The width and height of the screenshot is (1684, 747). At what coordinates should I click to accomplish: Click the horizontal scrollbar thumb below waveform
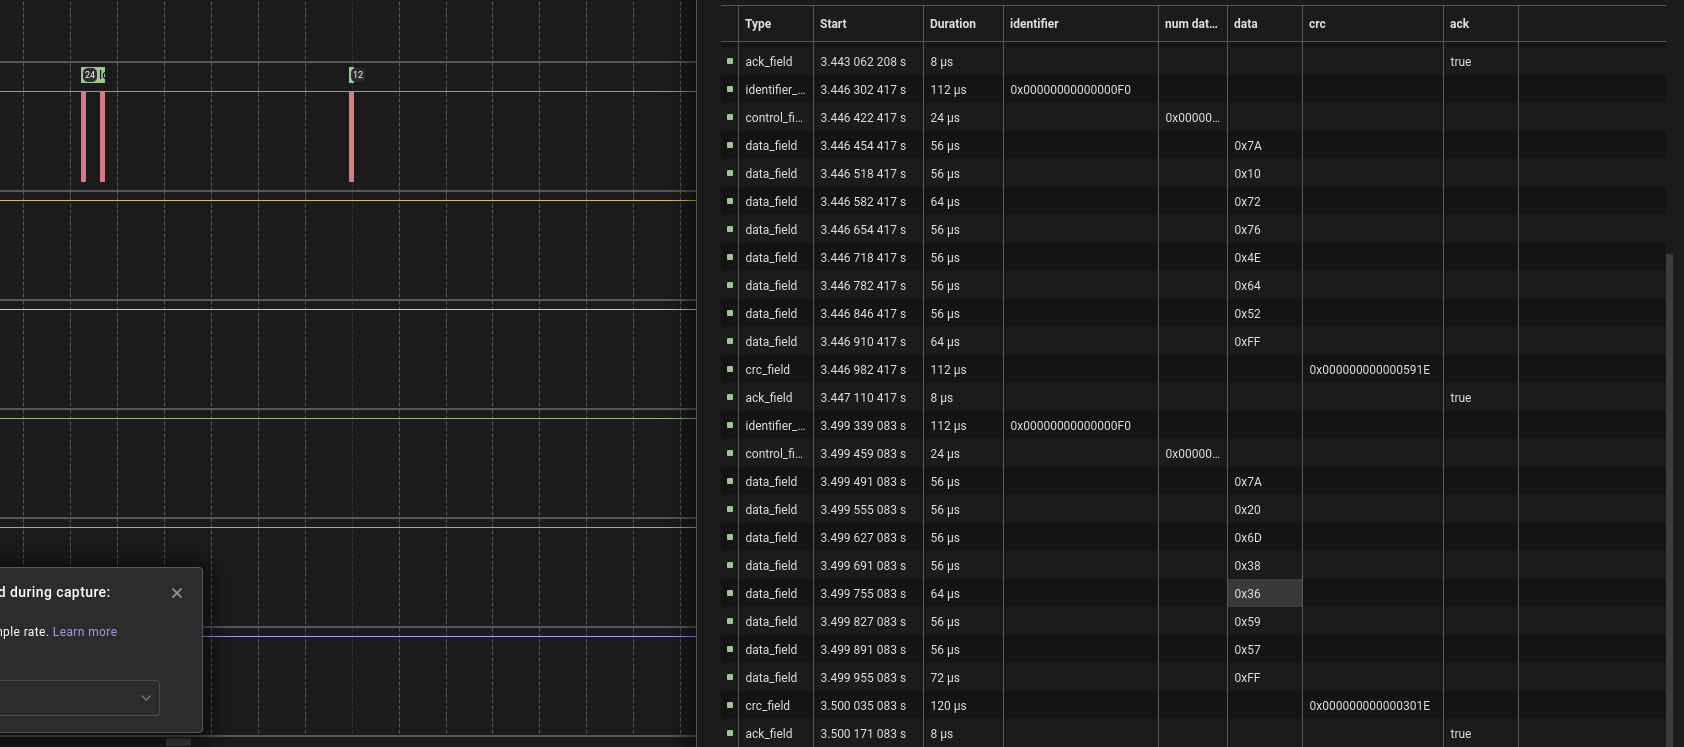pos(178,742)
